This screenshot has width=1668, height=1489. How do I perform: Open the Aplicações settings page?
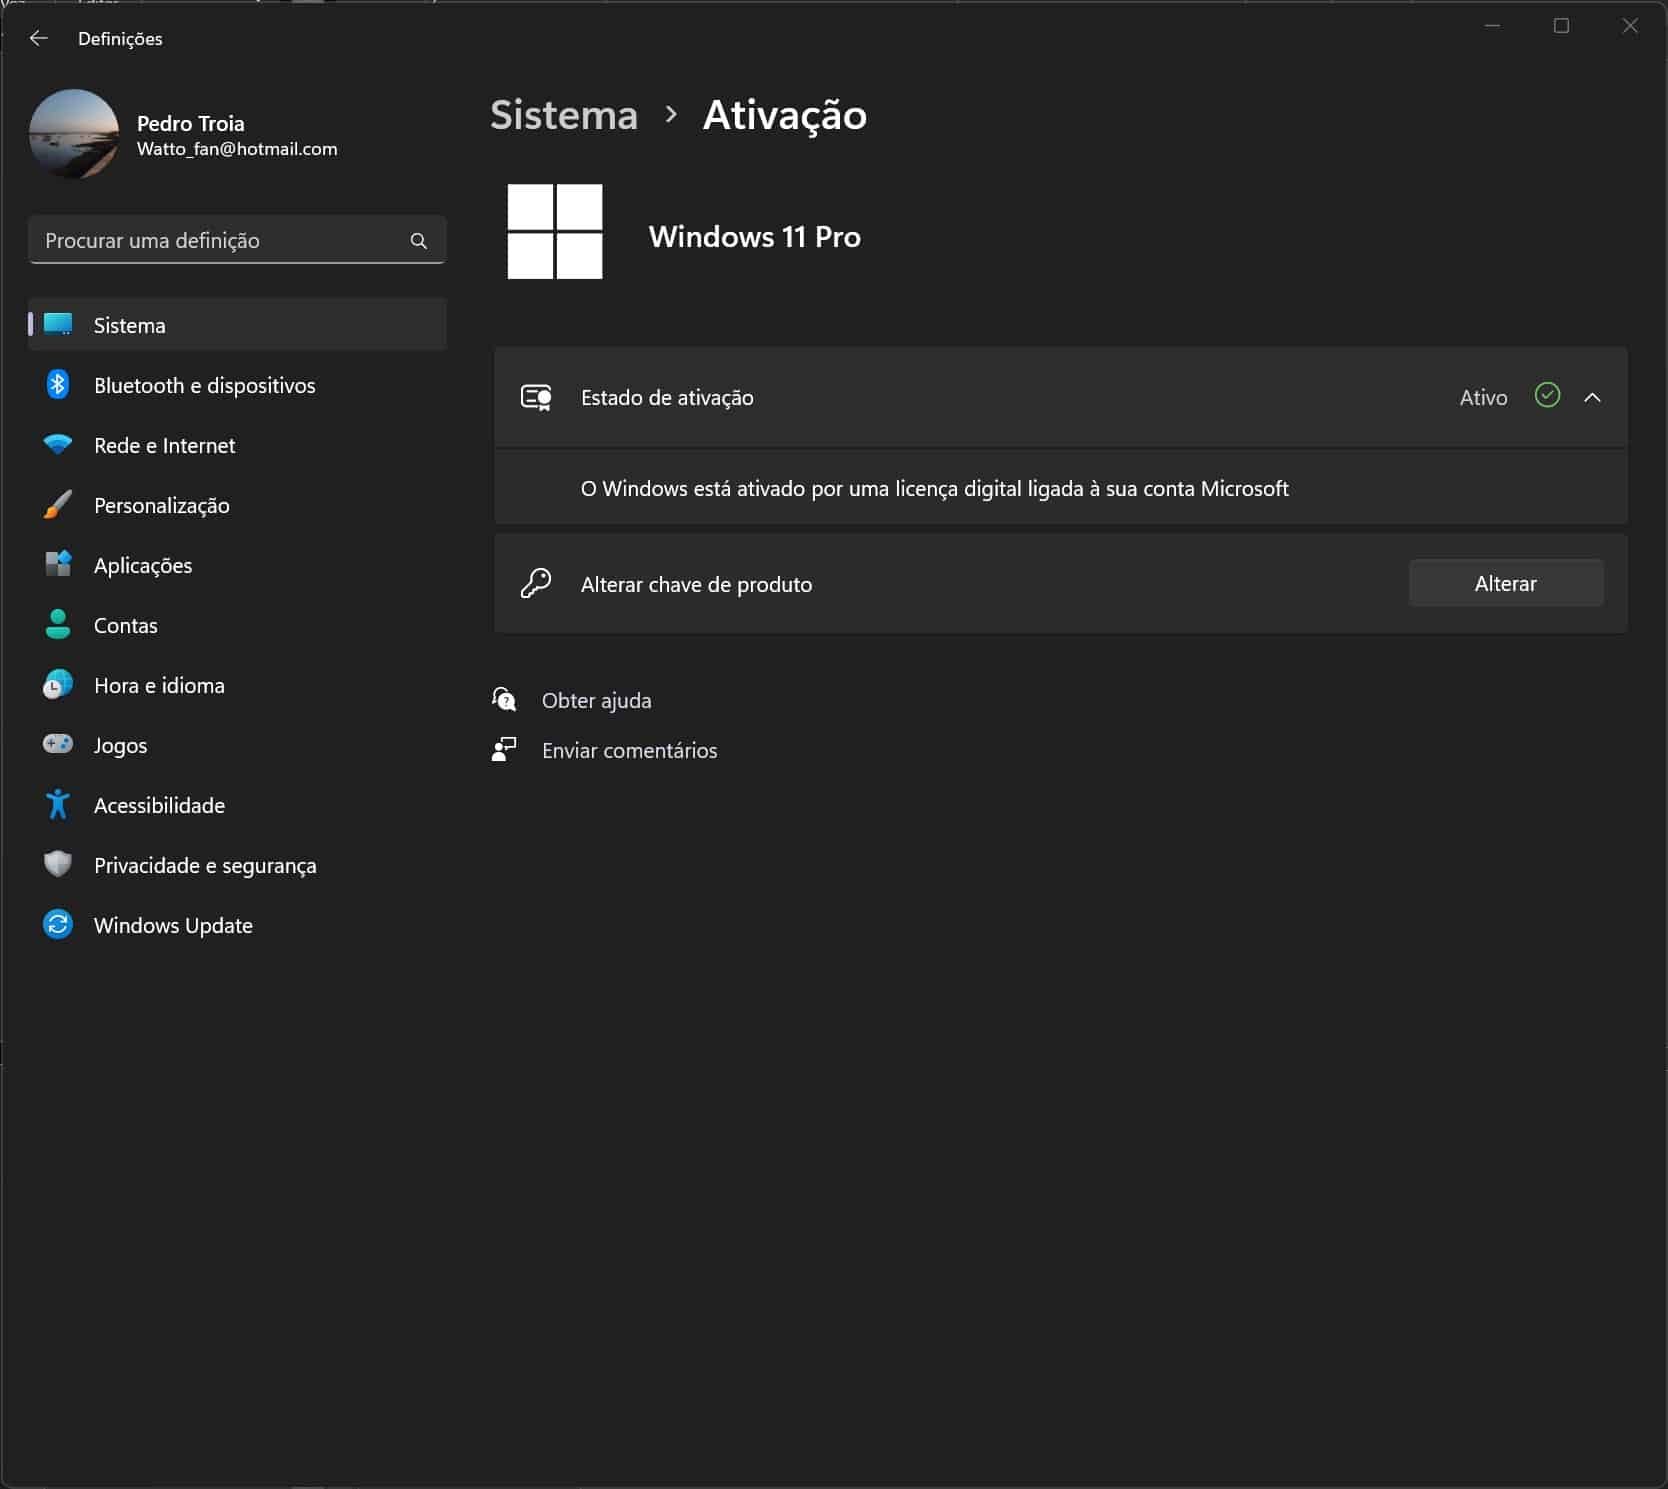pyautogui.click(x=143, y=565)
